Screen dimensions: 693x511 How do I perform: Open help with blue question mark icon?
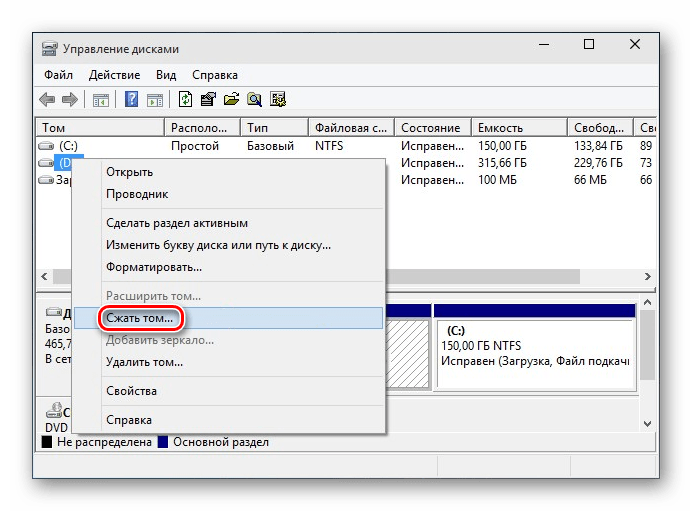coord(132,99)
